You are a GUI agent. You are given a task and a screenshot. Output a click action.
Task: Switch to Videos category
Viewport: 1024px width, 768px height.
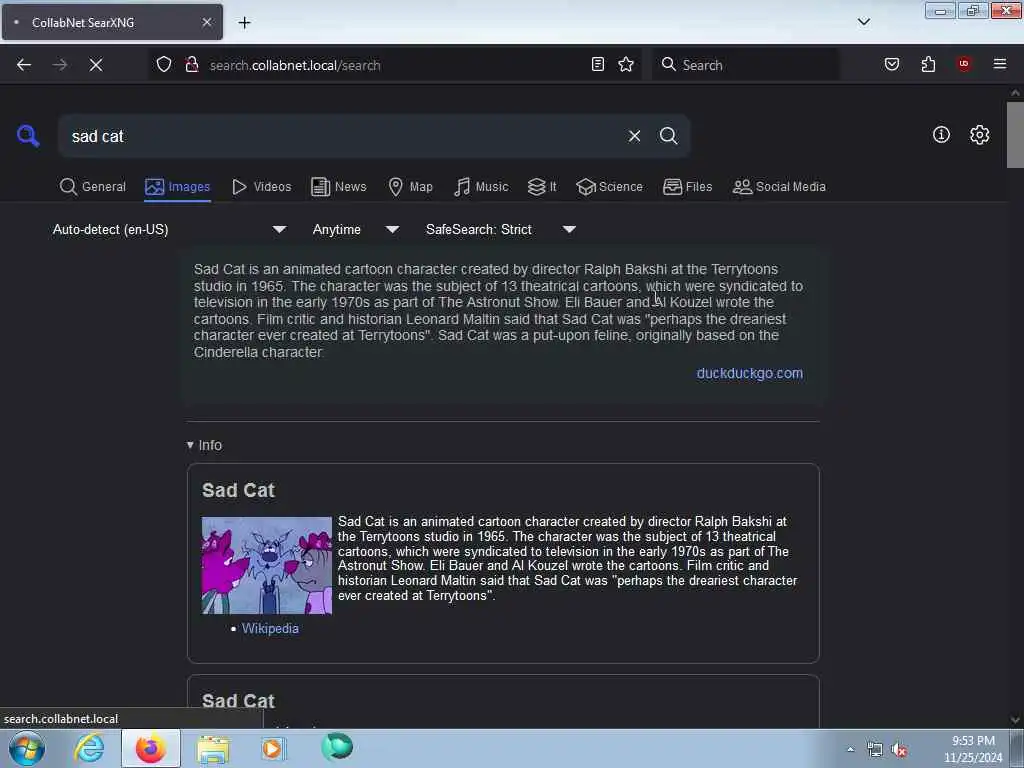261,187
